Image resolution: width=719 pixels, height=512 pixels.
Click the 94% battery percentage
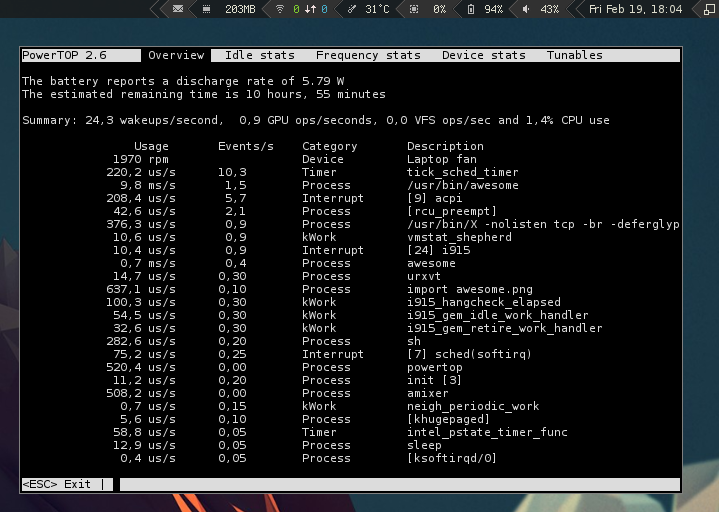(x=493, y=9)
